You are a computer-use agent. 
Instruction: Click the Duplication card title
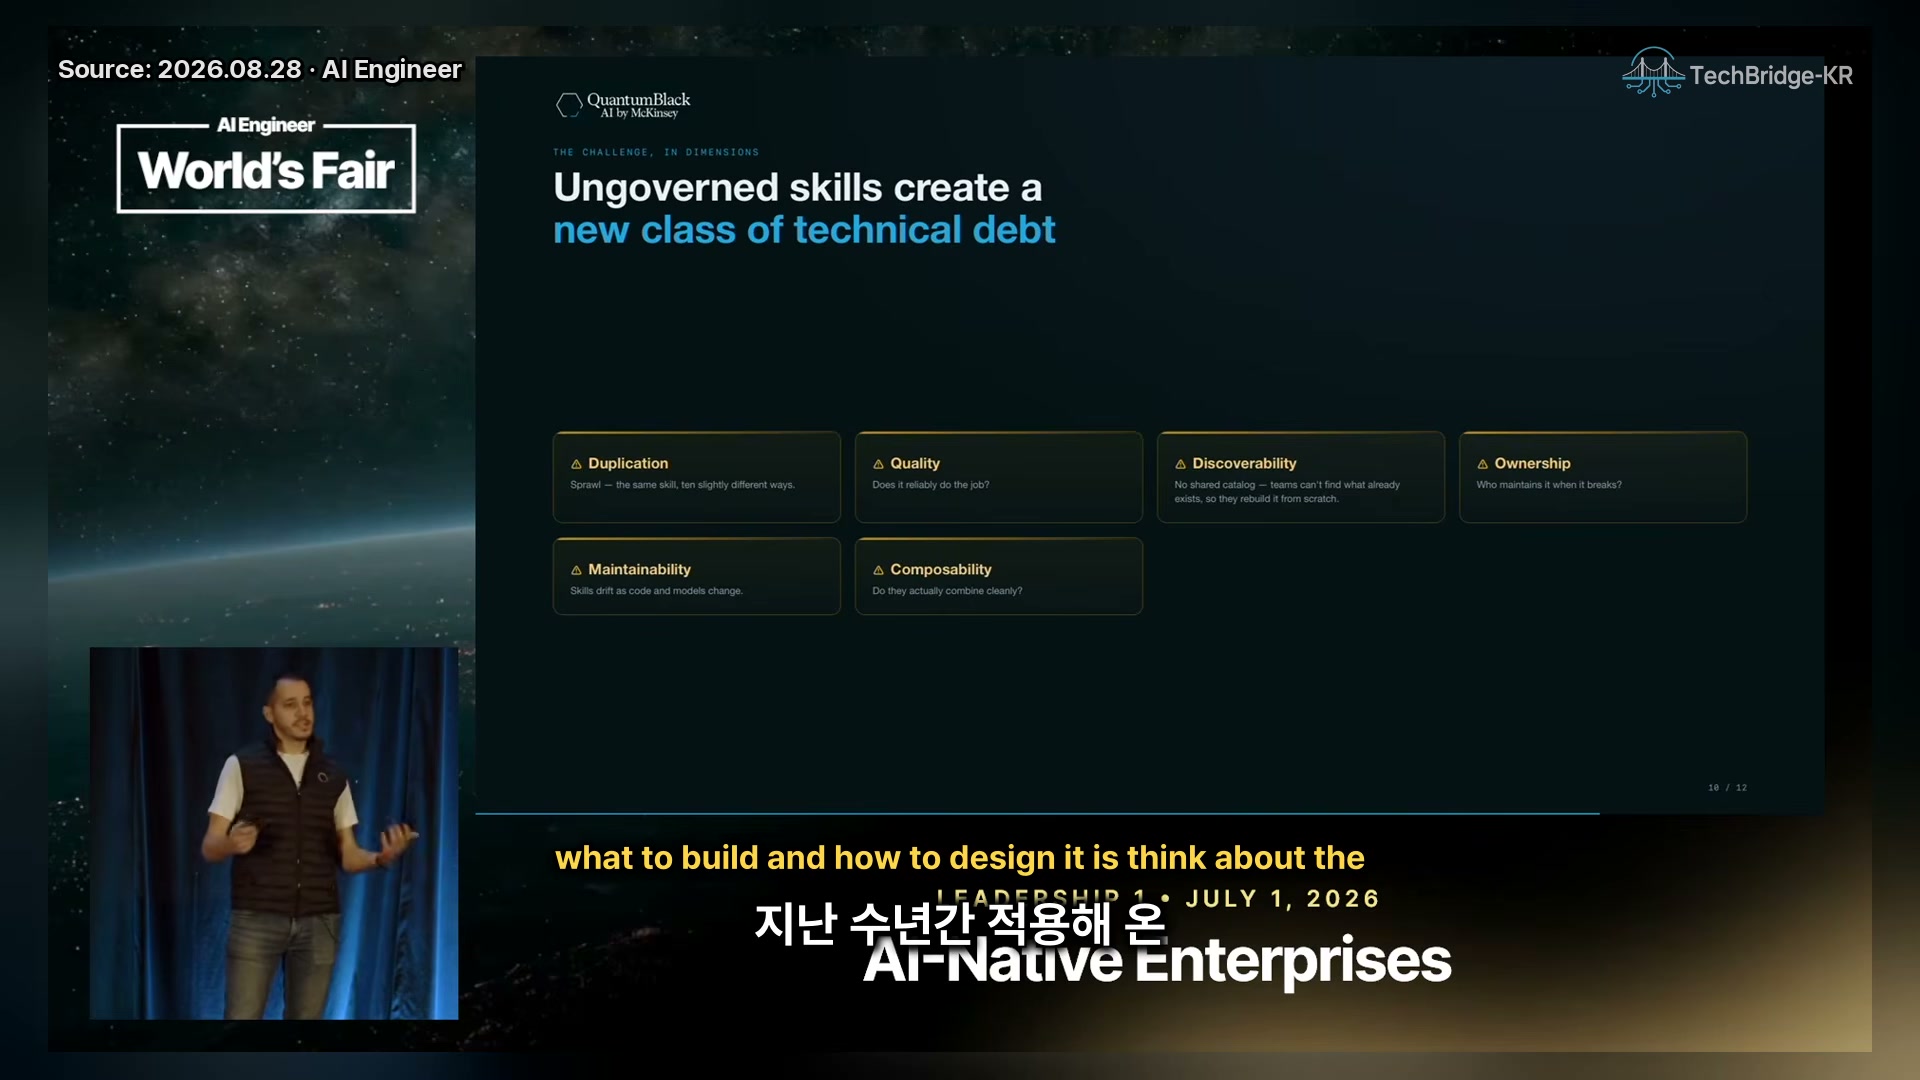628,463
